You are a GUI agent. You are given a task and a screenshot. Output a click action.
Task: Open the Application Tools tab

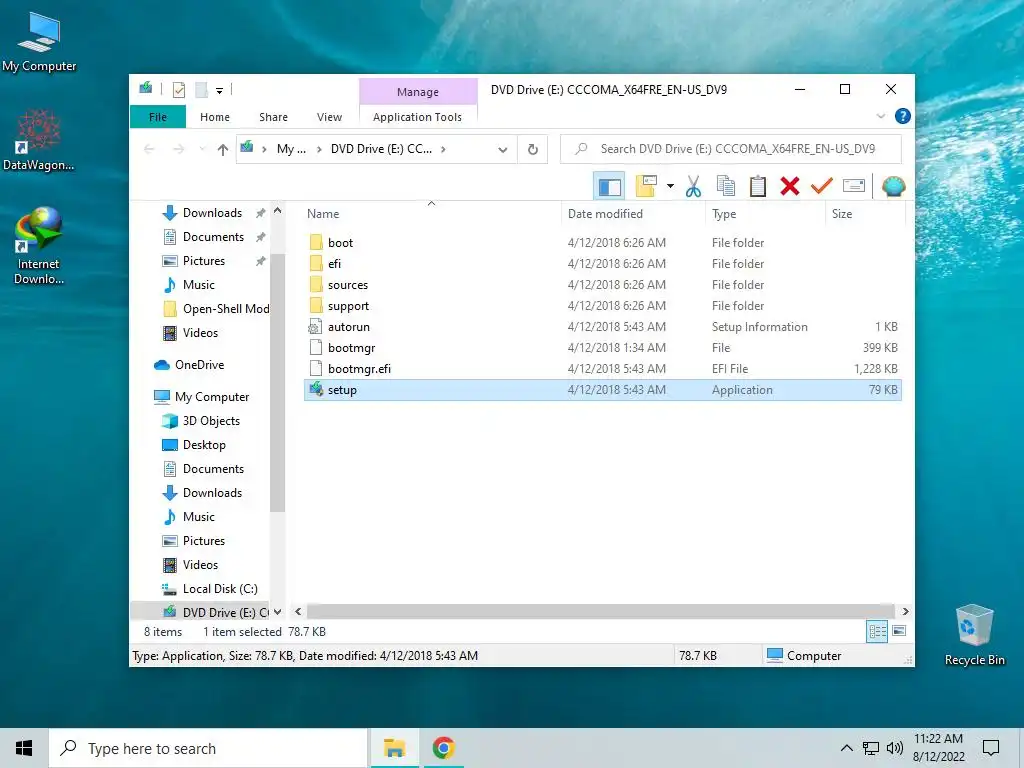pos(417,117)
